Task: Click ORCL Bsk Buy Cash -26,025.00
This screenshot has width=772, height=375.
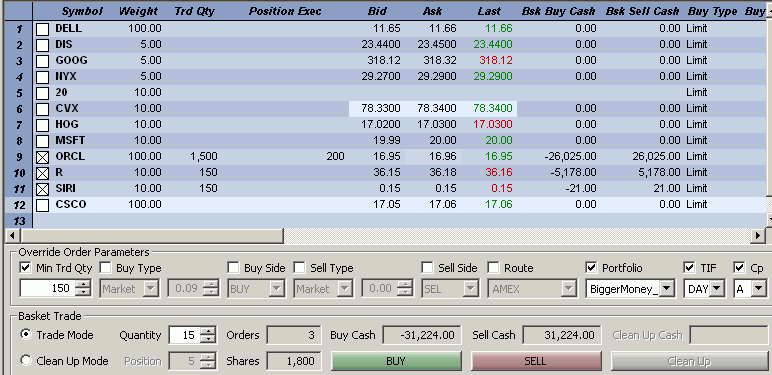Action: [x=570, y=156]
